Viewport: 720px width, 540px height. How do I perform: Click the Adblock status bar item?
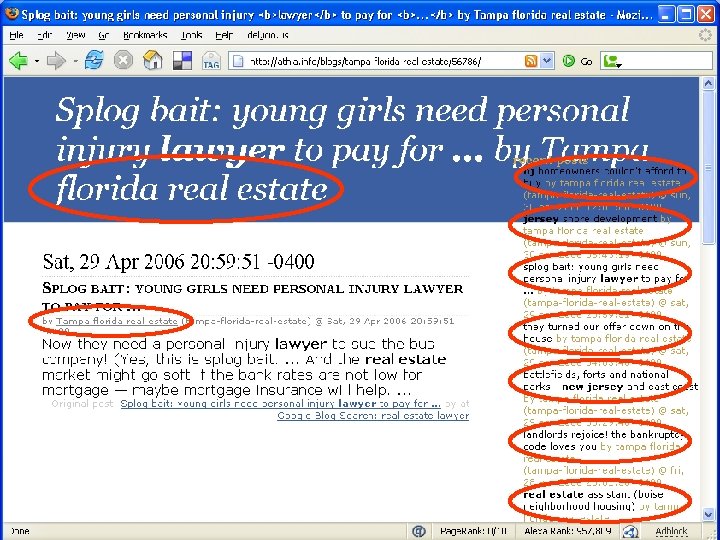point(671,531)
